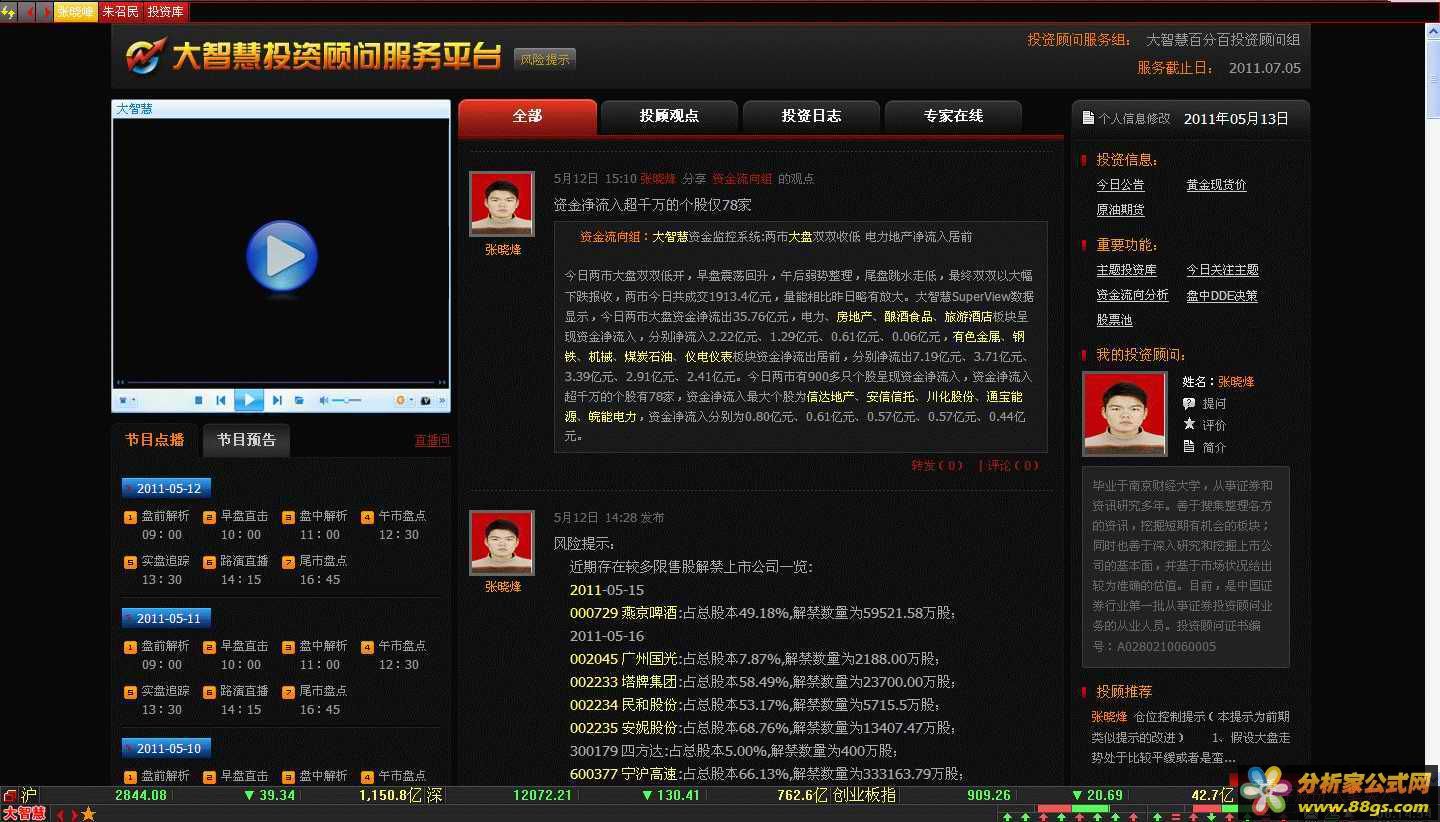Image resolution: width=1440 pixels, height=822 pixels.
Task: Open 黄金现货价 link
Action: (1216, 185)
